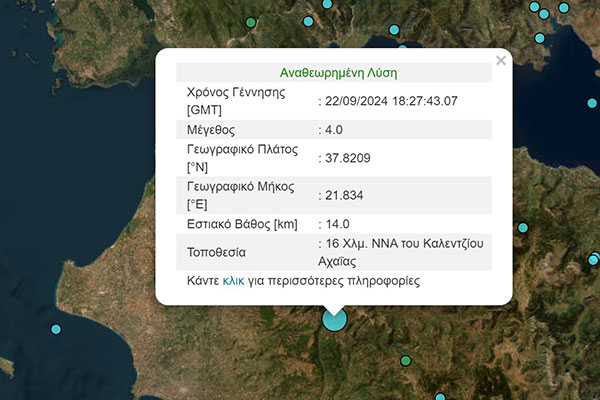Screen dimensions: 600x400
Task: Select the green marker southeast of the epicenter
Action: pos(406,360)
